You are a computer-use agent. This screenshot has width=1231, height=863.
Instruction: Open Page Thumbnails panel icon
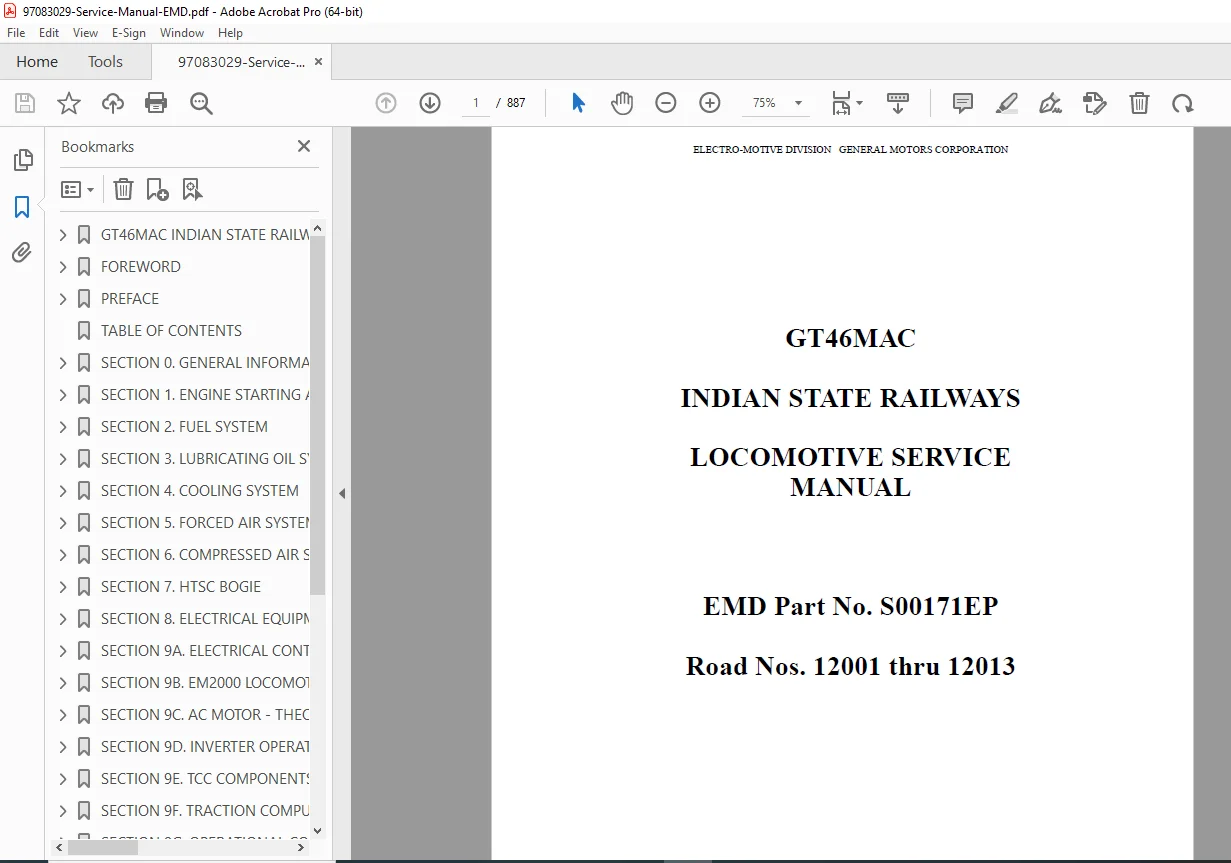(x=22, y=160)
